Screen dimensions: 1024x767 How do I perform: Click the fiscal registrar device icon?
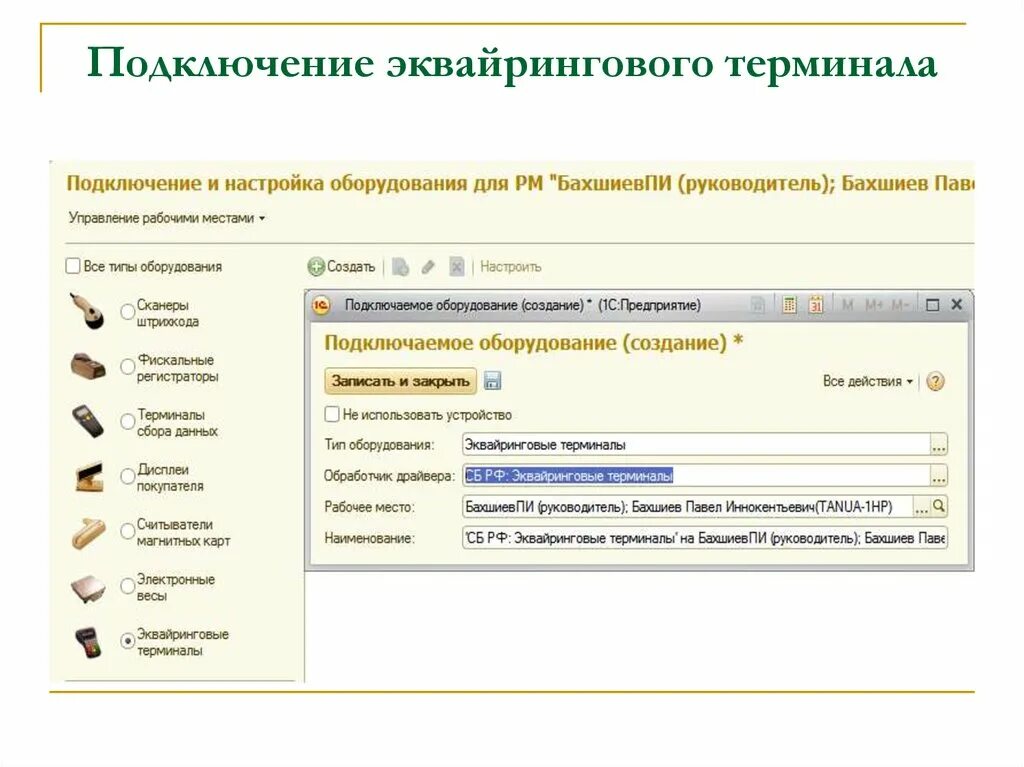(88, 366)
